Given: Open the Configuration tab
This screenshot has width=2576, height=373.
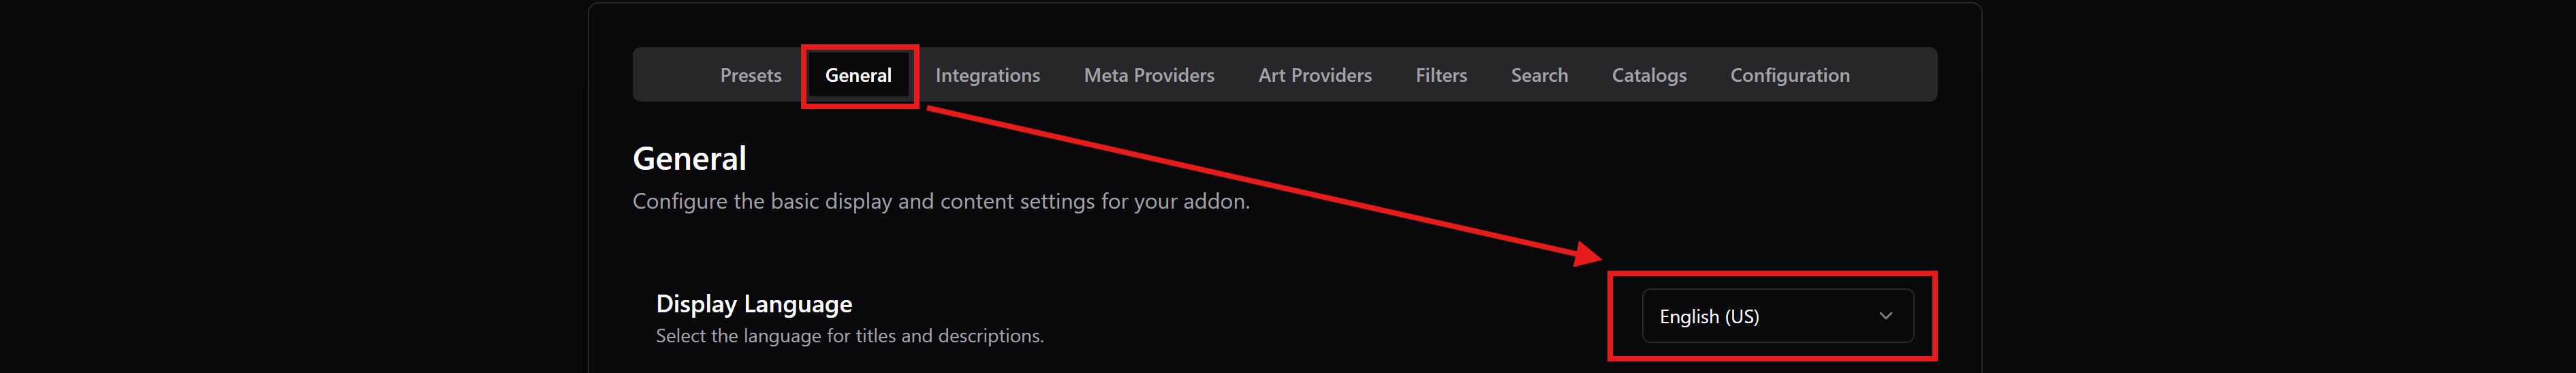Looking at the screenshot, I should (x=1789, y=75).
